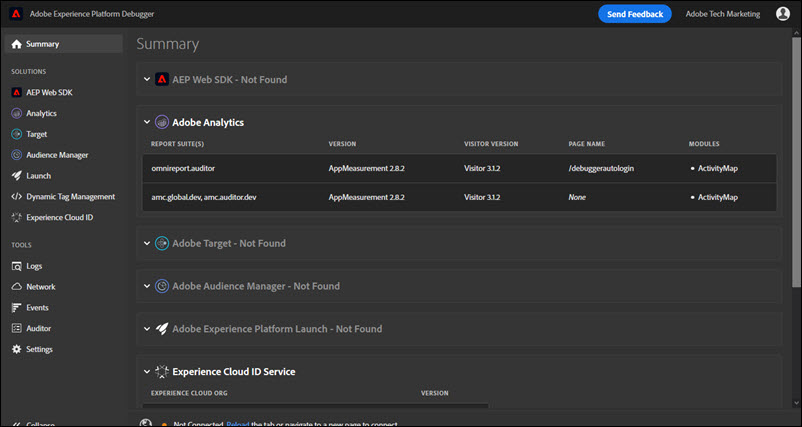
Task: Open Launch from the sidebar
Action: (x=38, y=175)
